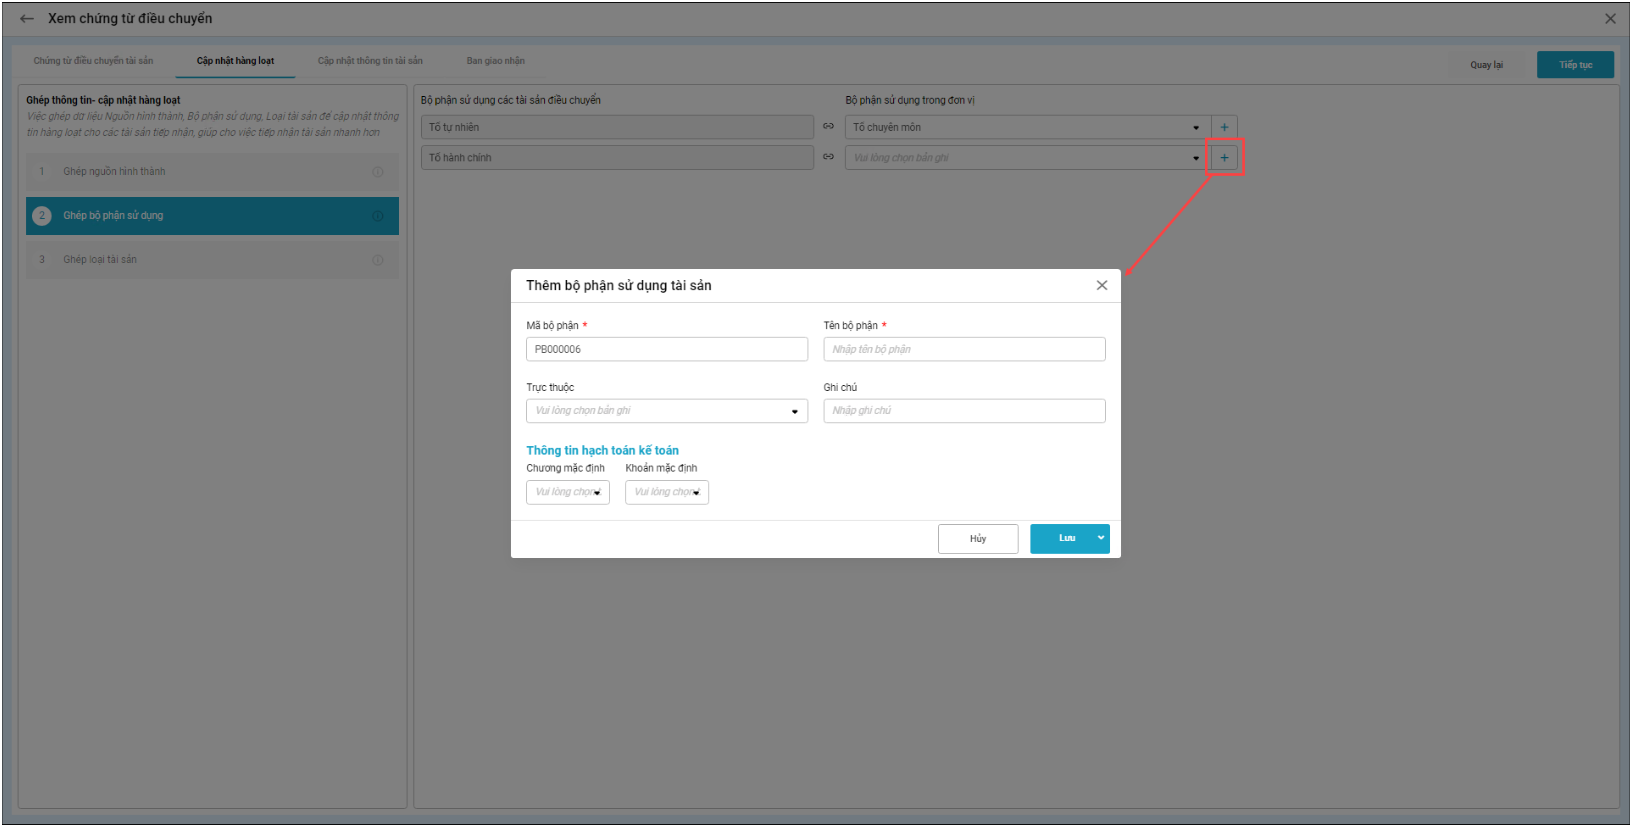The width and height of the screenshot is (1633, 827).
Task: Close the Thêm bộ phận sử dụng tài sản dialog
Action: pos(1102,285)
